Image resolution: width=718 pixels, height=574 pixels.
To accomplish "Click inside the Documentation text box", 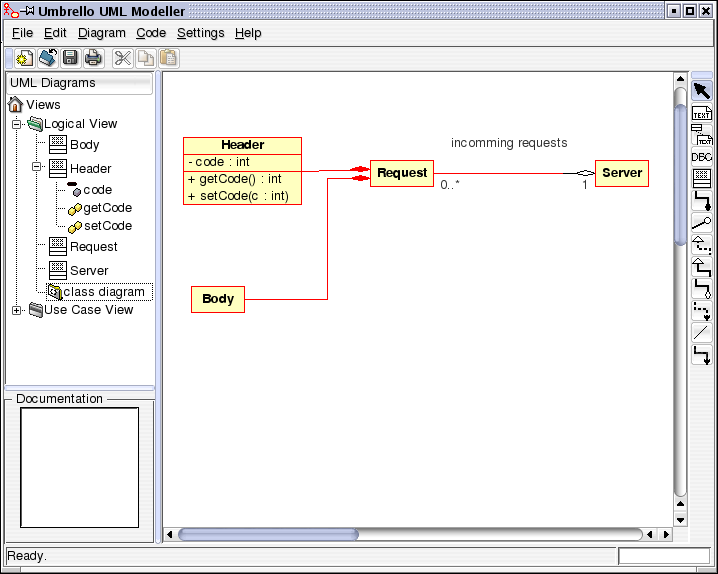I will pos(80,467).
